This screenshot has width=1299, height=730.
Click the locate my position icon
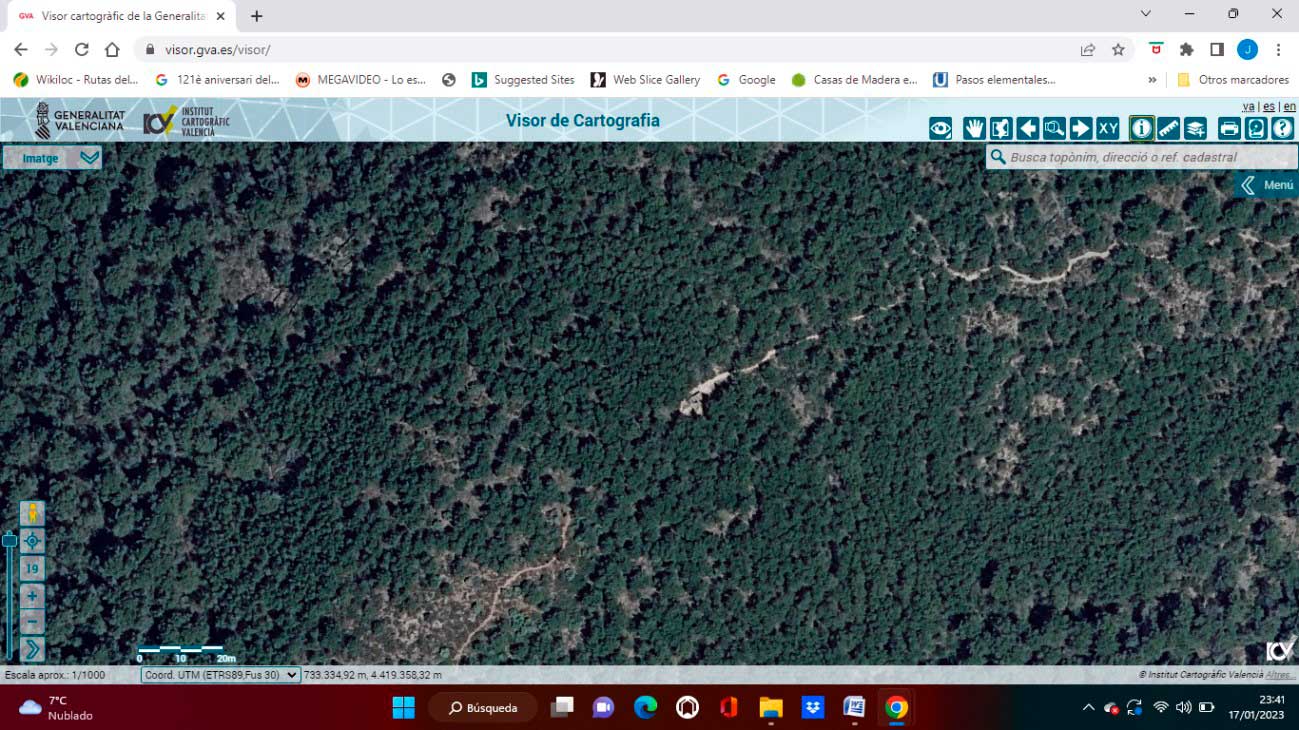(32, 541)
